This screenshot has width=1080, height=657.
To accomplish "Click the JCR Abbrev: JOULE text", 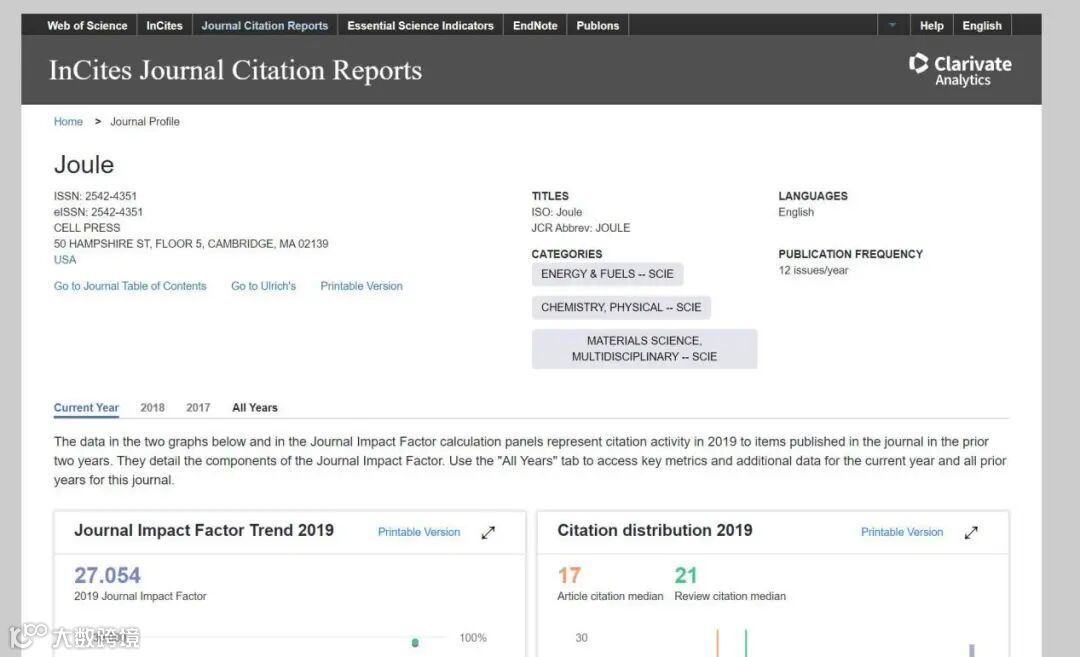I will pos(581,228).
